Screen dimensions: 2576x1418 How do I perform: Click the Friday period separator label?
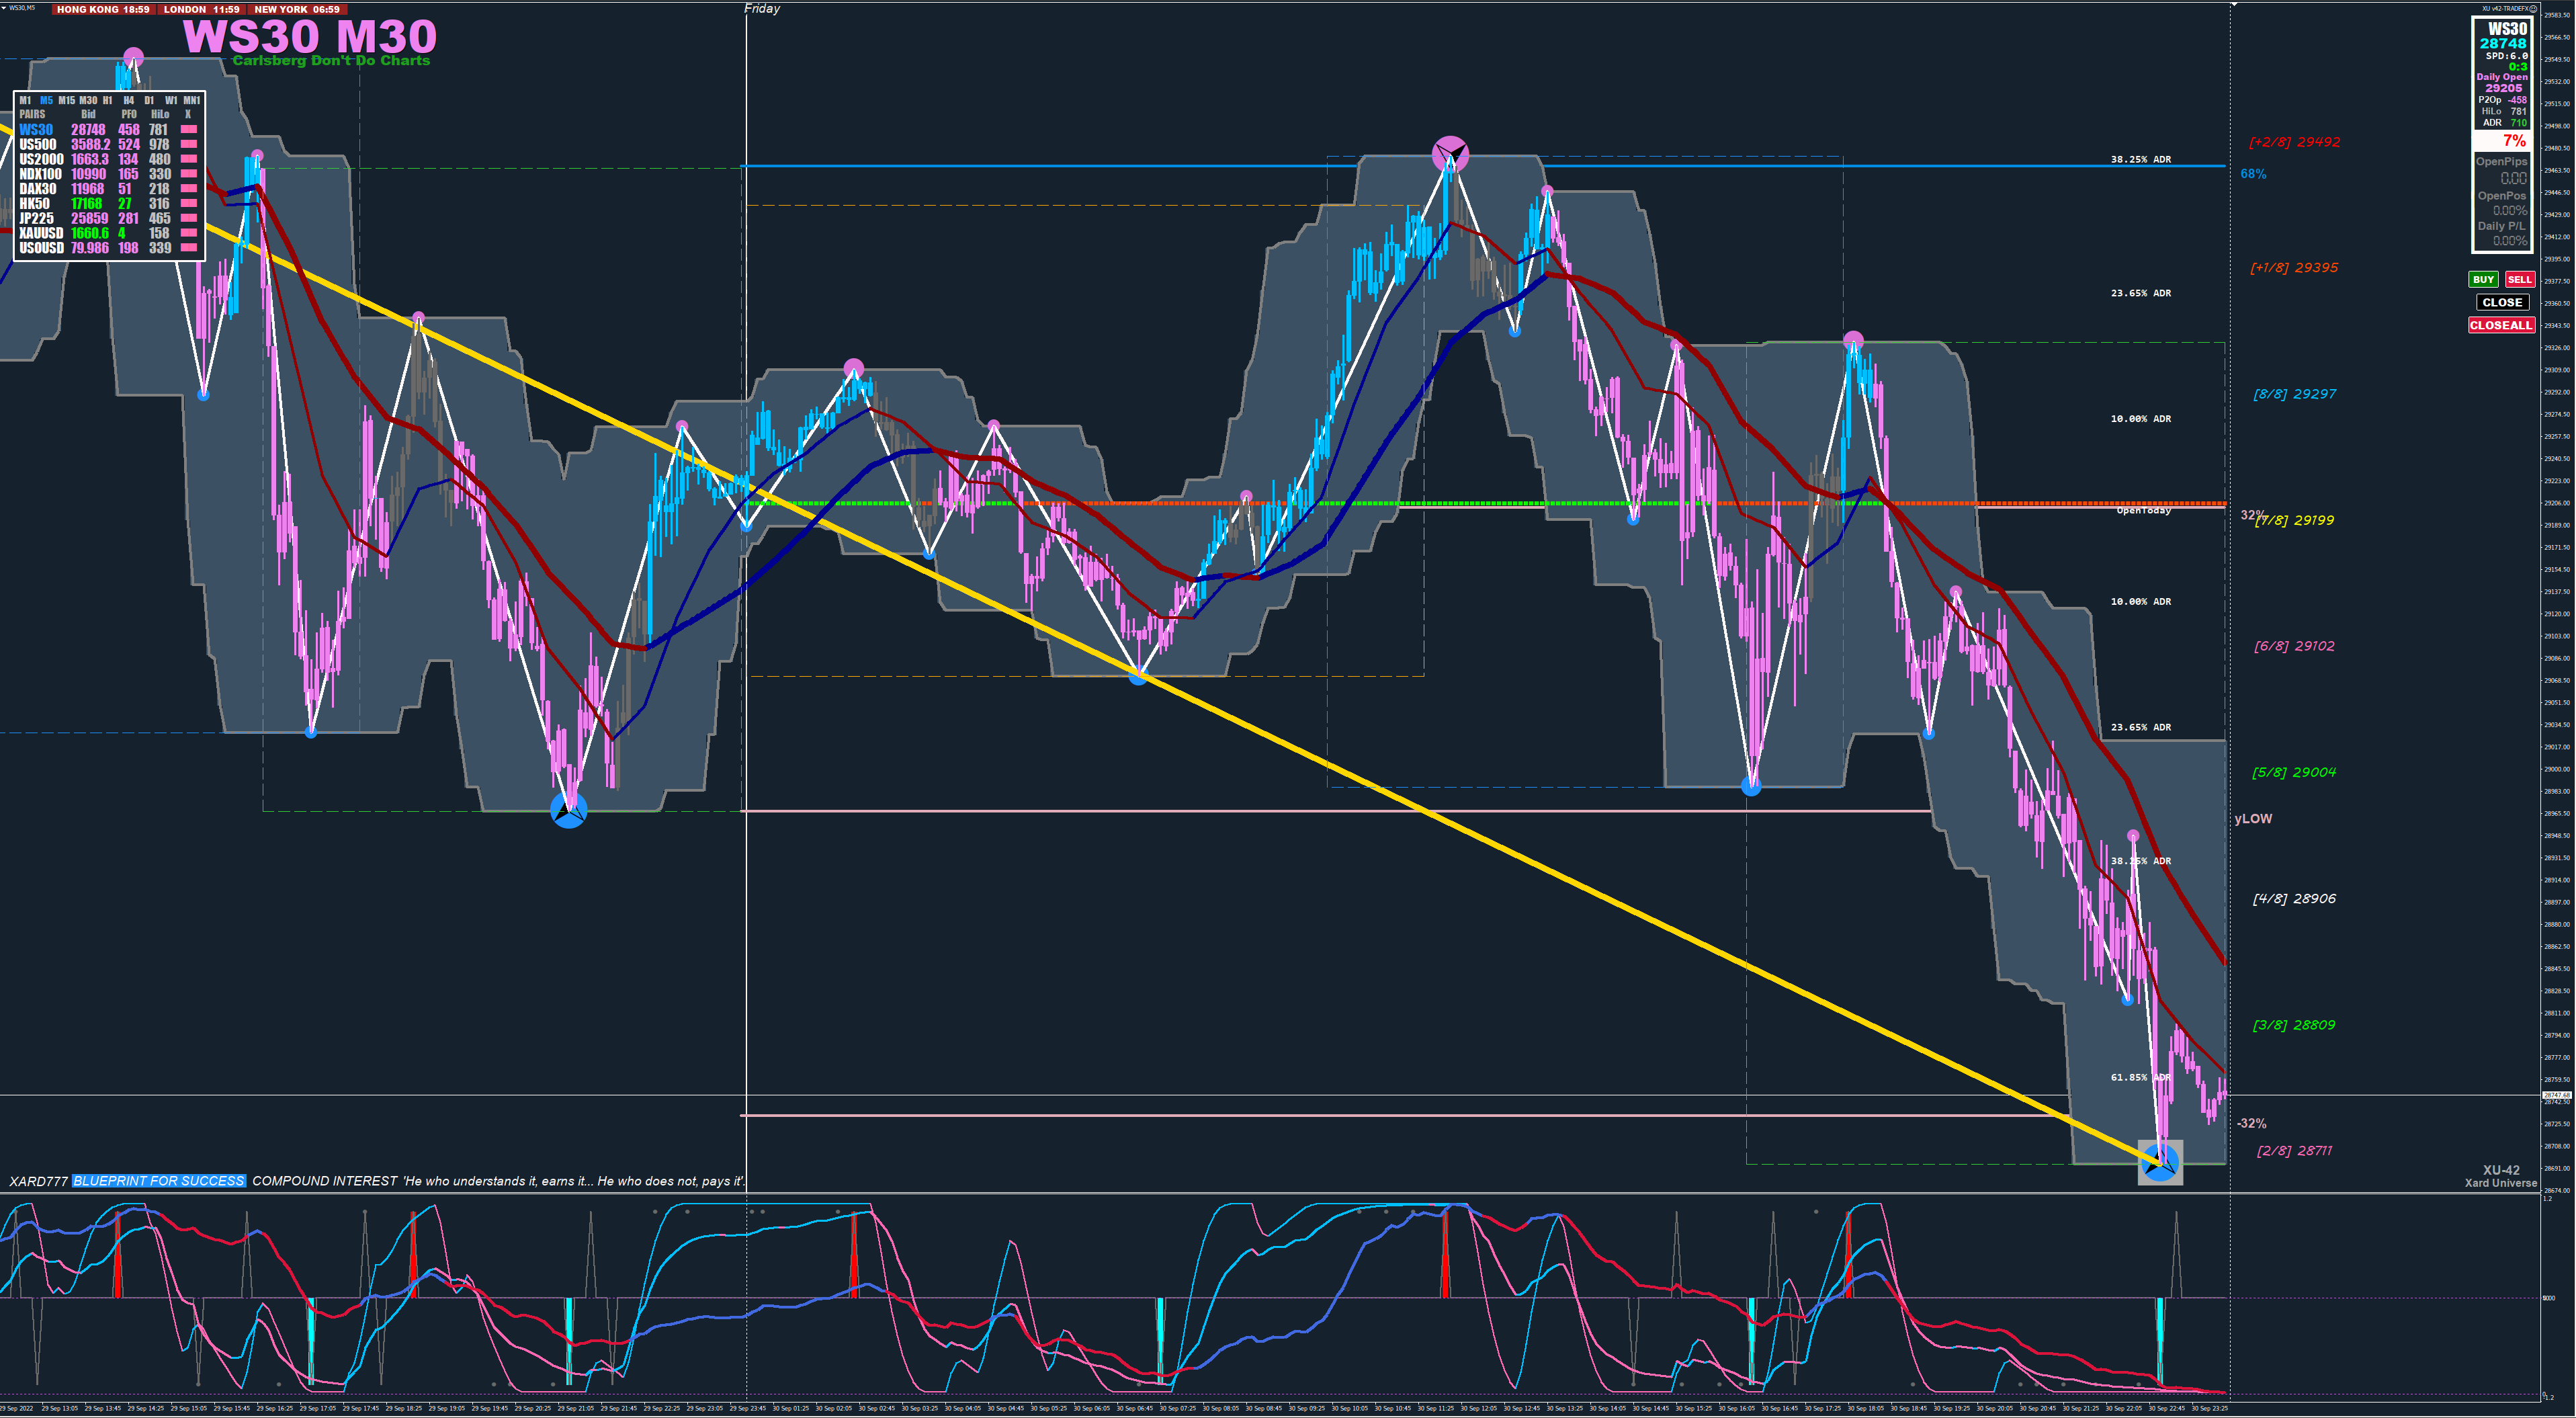(x=762, y=9)
